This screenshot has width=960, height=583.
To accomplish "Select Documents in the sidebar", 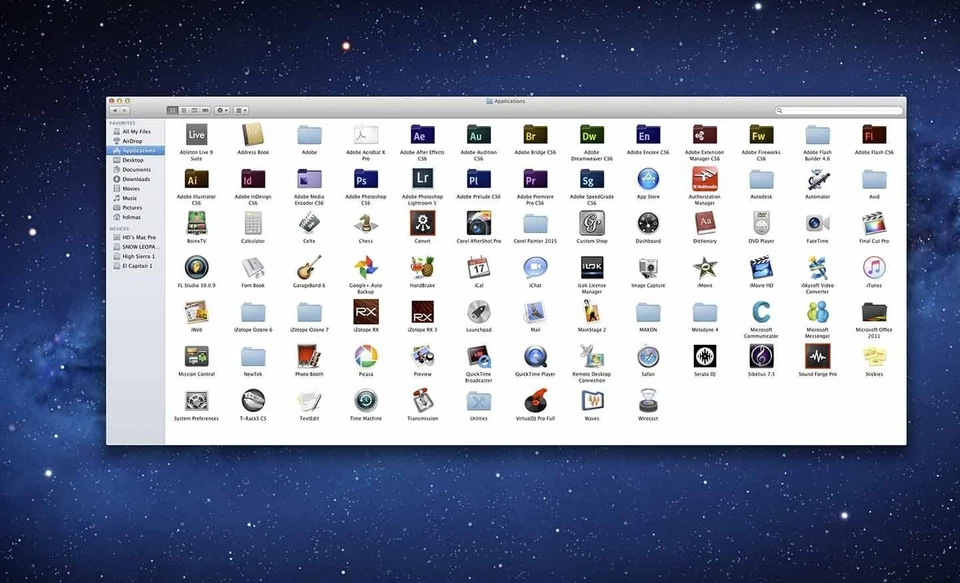I will (136, 169).
